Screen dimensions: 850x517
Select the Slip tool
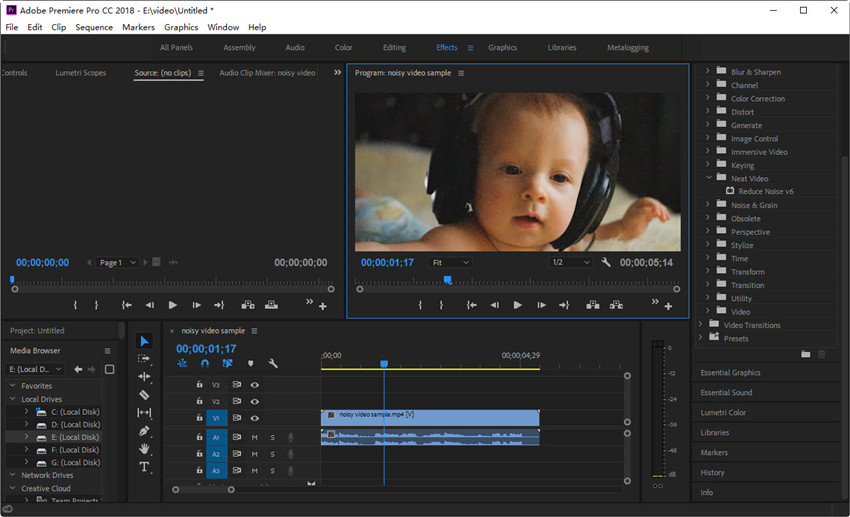coord(144,412)
